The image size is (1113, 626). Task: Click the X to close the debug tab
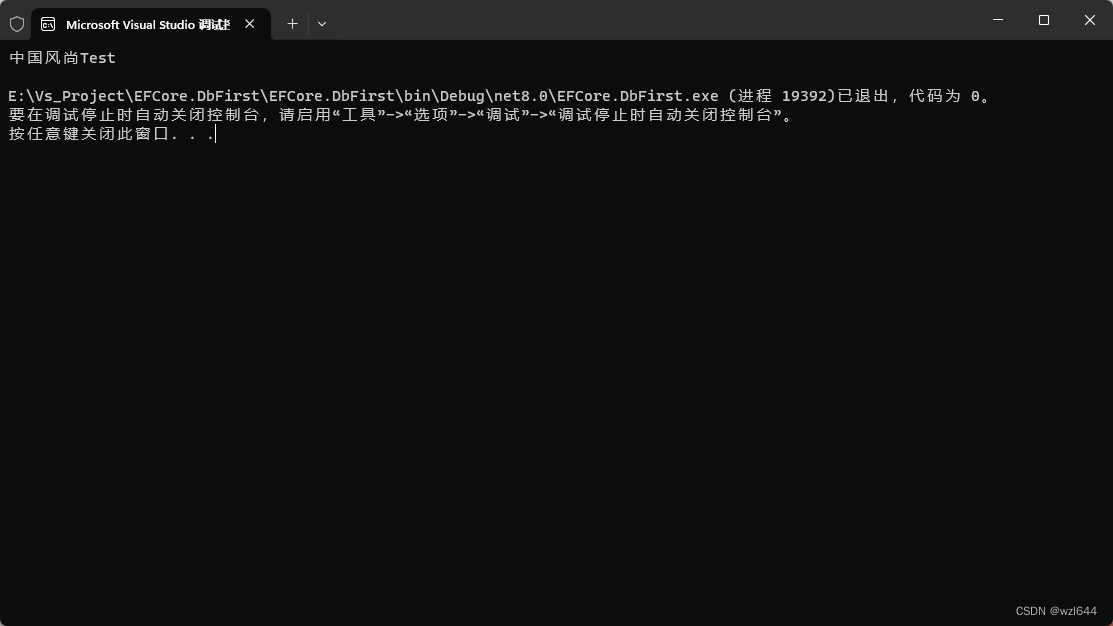click(x=249, y=24)
